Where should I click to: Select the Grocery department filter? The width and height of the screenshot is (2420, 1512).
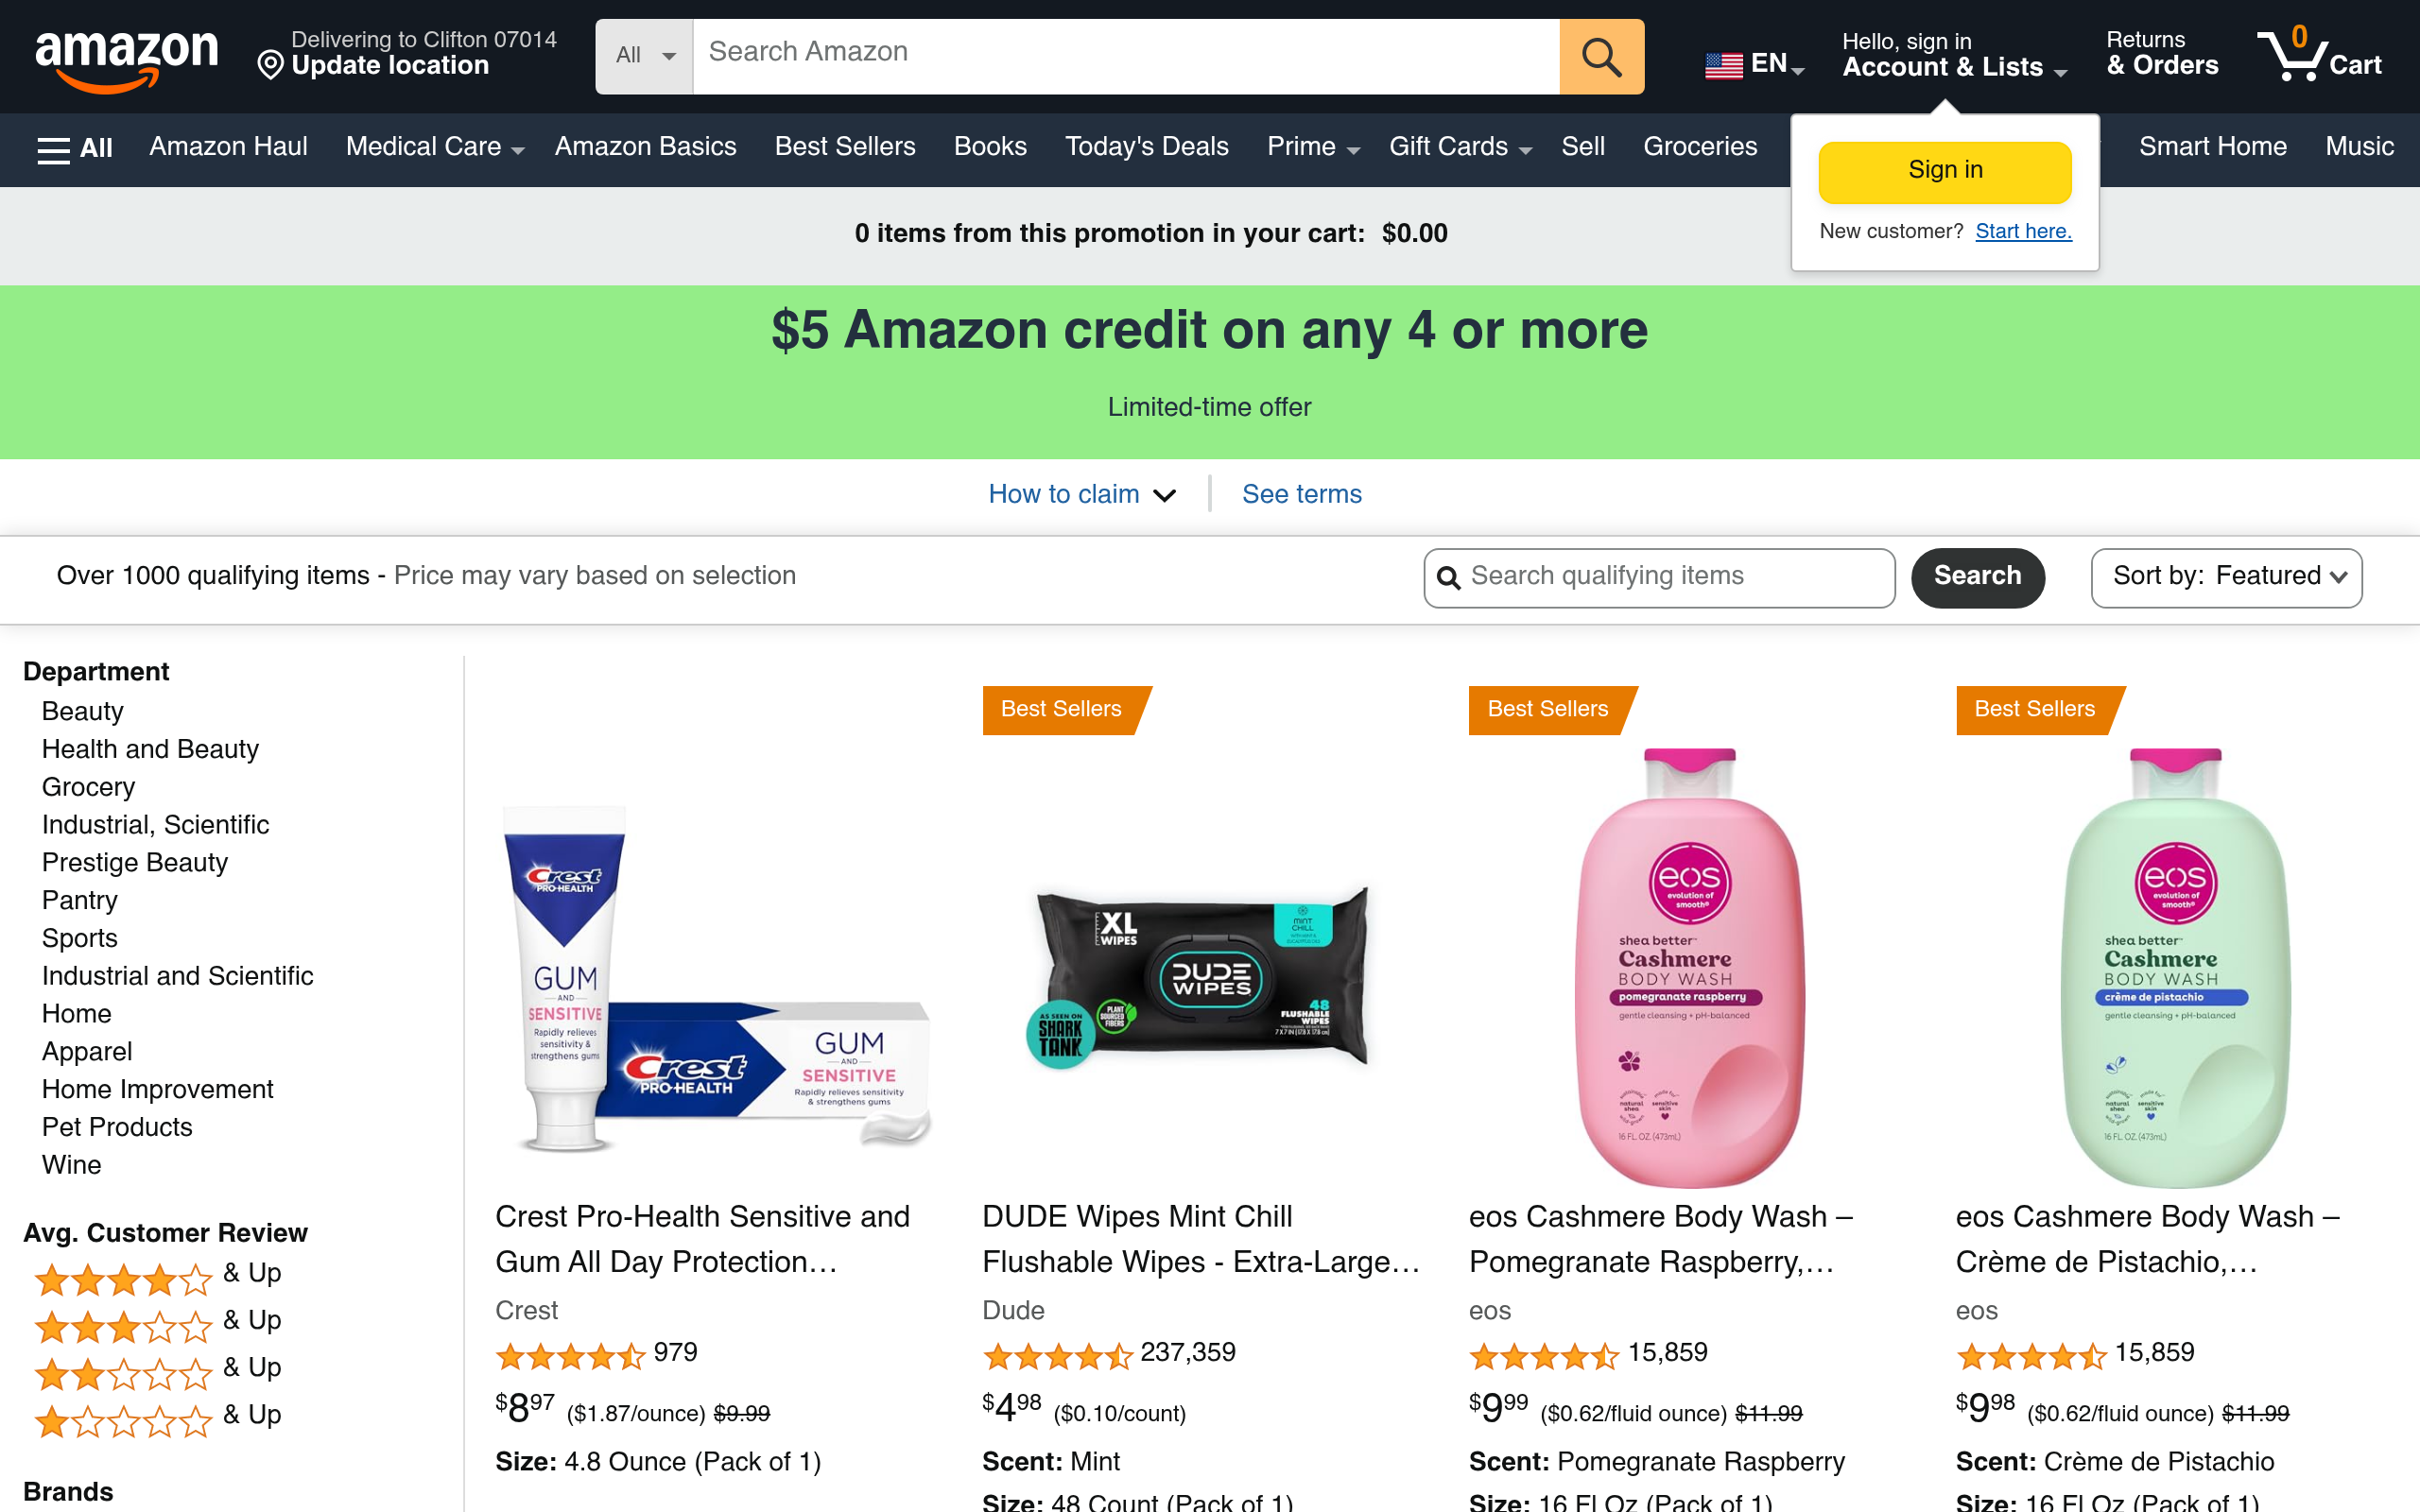[x=88, y=787]
